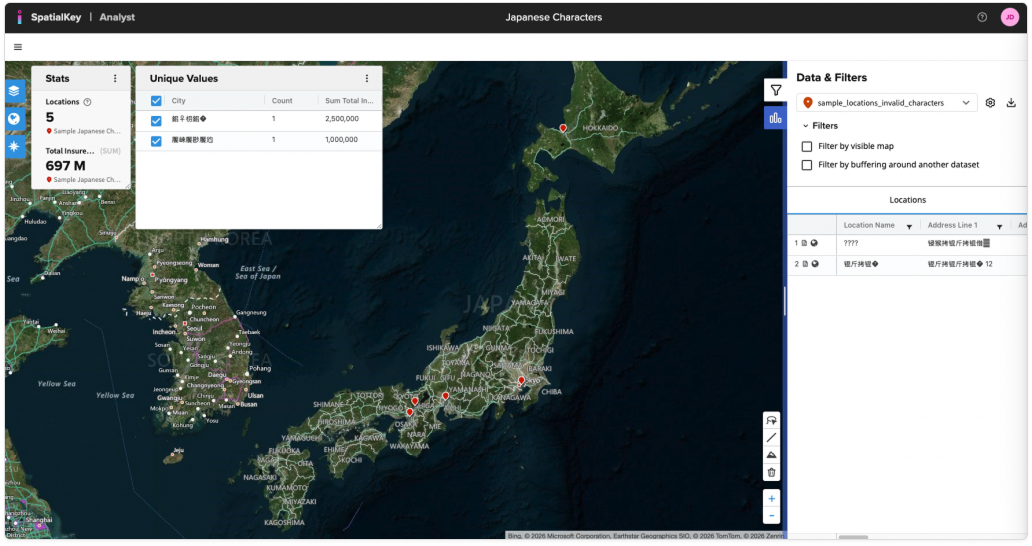Select the lasso selection map tool
Viewport: 1032px width, 546px height.
coord(771,420)
